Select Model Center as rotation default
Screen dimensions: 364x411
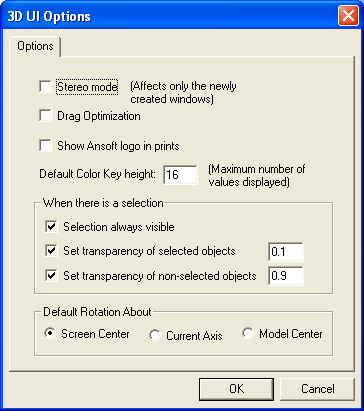coord(248,333)
